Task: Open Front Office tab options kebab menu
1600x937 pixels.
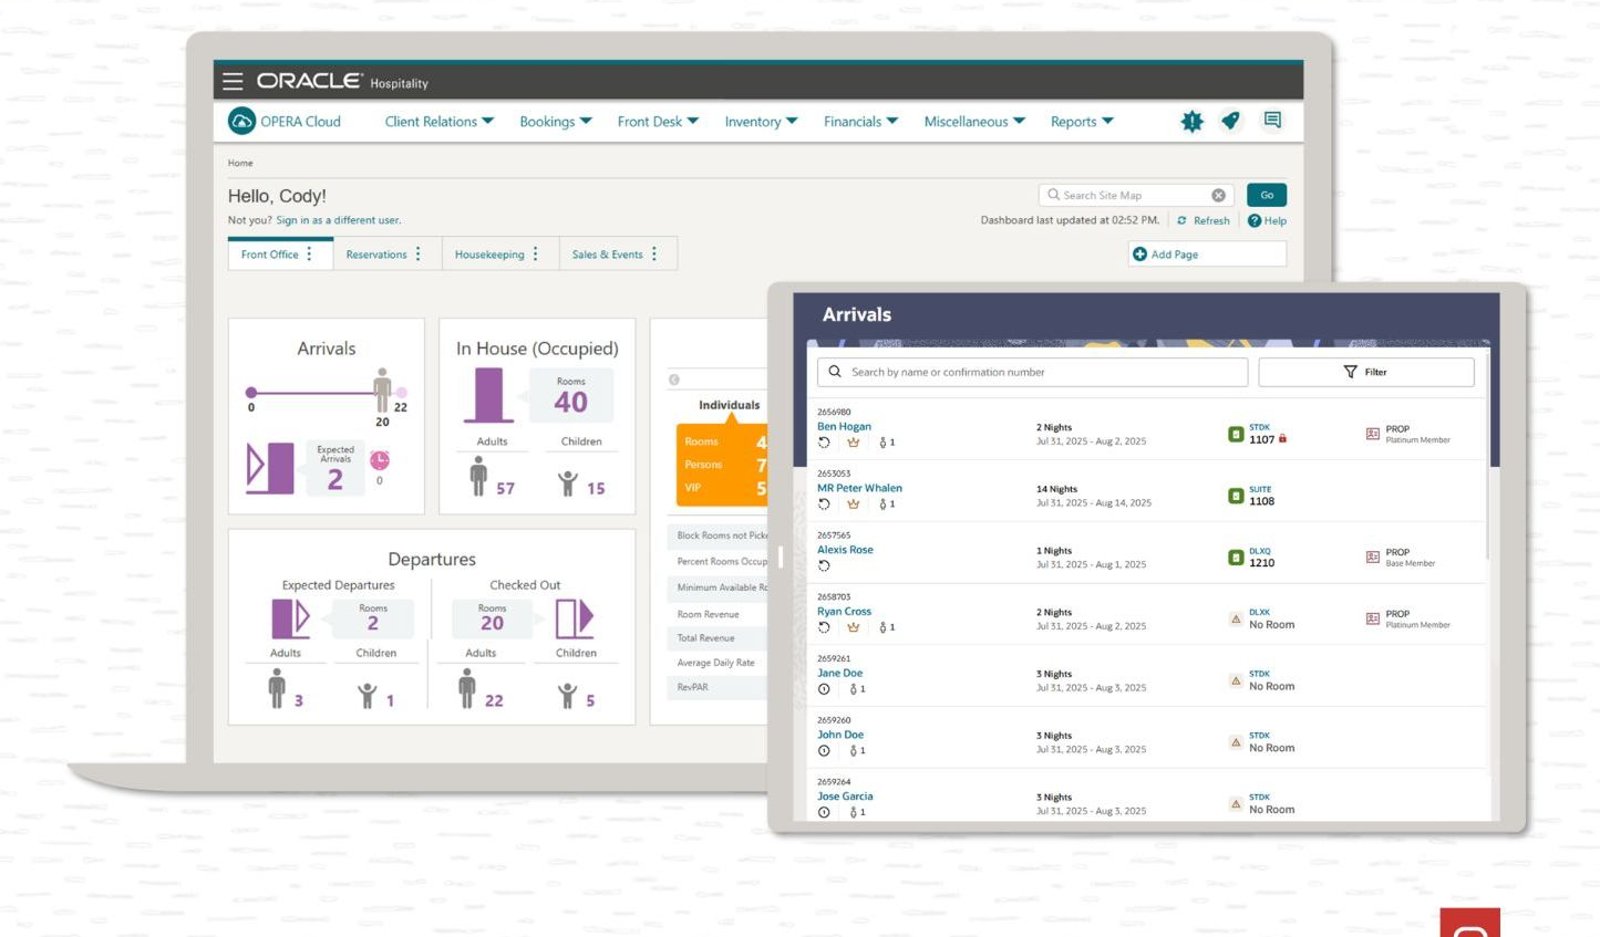Action: 309,254
